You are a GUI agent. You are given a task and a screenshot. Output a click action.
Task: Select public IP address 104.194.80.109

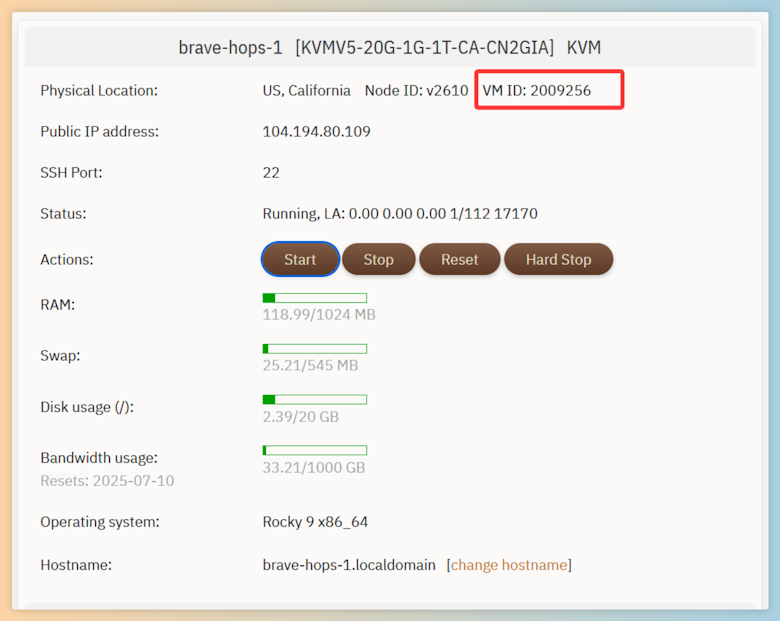point(316,131)
